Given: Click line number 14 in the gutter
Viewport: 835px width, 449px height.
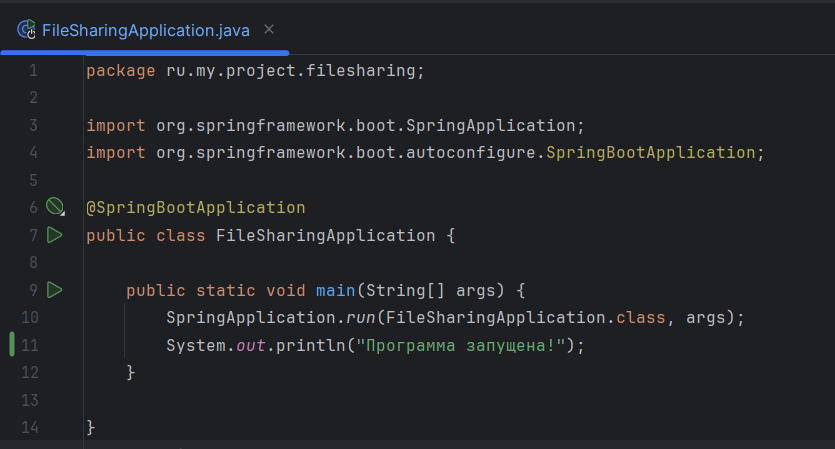Looking at the screenshot, I should pos(29,427).
